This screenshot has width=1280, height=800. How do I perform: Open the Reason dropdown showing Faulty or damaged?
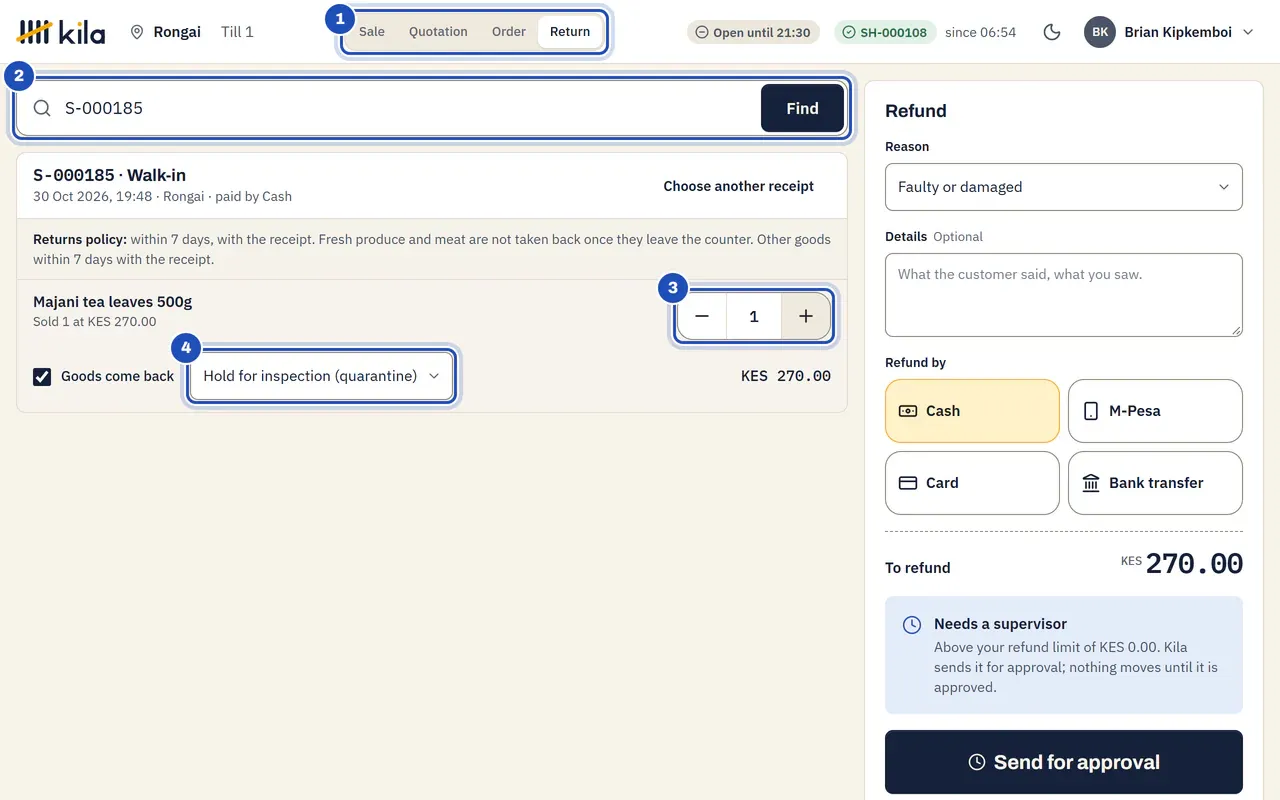click(x=1064, y=187)
